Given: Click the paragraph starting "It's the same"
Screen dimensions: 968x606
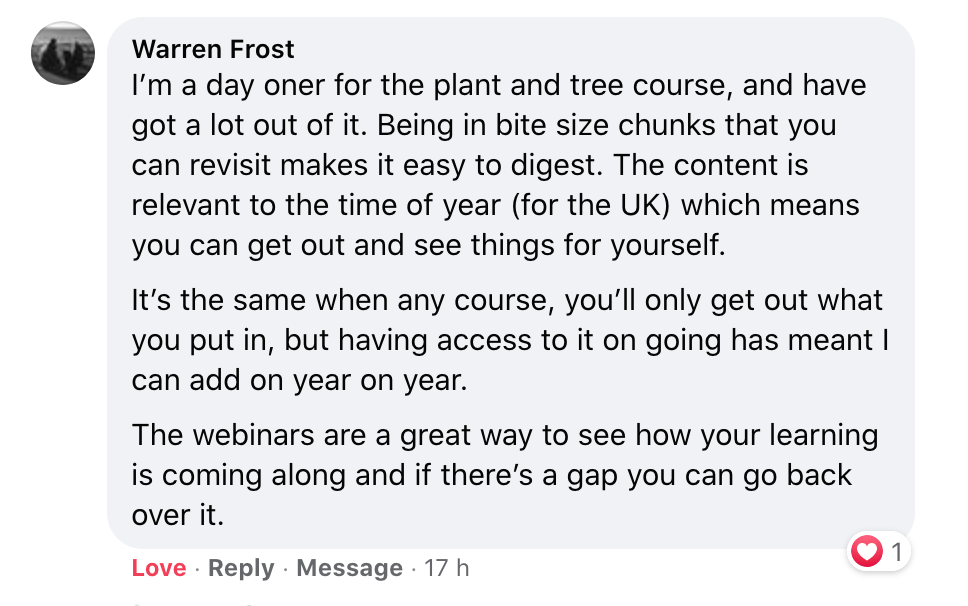Looking at the screenshot, I should click(x=508, y=340).
